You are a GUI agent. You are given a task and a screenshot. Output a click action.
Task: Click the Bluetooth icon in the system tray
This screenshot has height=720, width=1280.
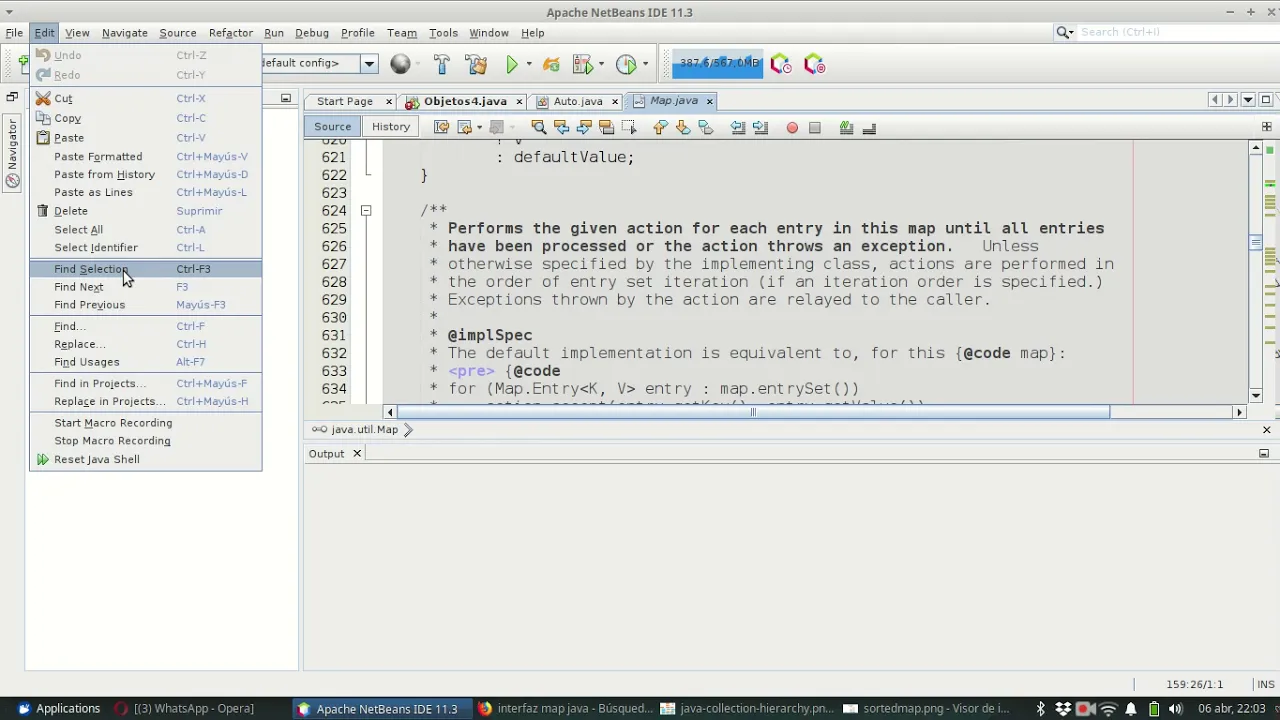click(x=1040, y=709)
